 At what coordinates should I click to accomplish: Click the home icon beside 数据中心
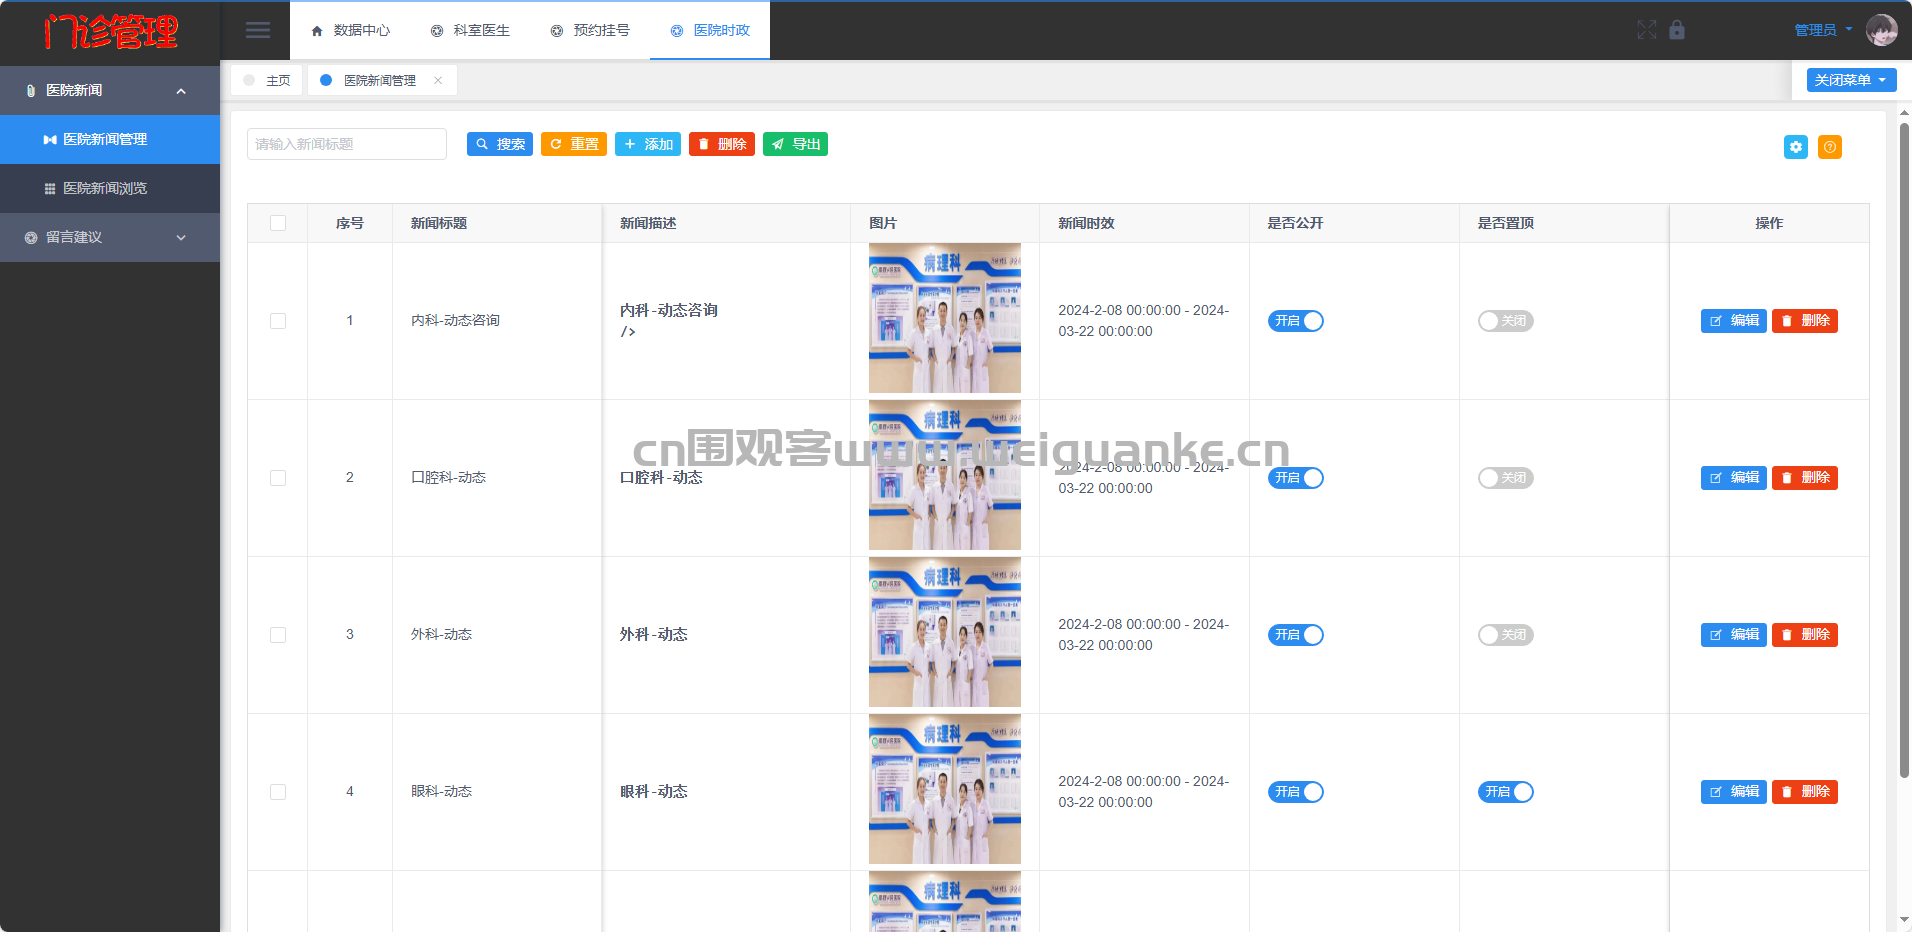click(x=317, y=31)
